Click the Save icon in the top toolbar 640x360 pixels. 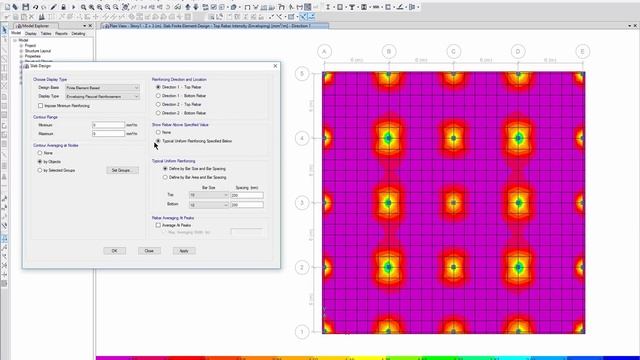(26, 7)
